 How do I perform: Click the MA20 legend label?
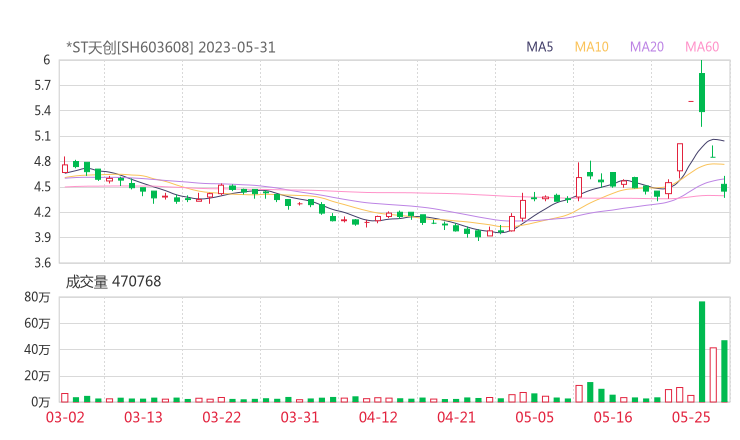pos(647,47)
